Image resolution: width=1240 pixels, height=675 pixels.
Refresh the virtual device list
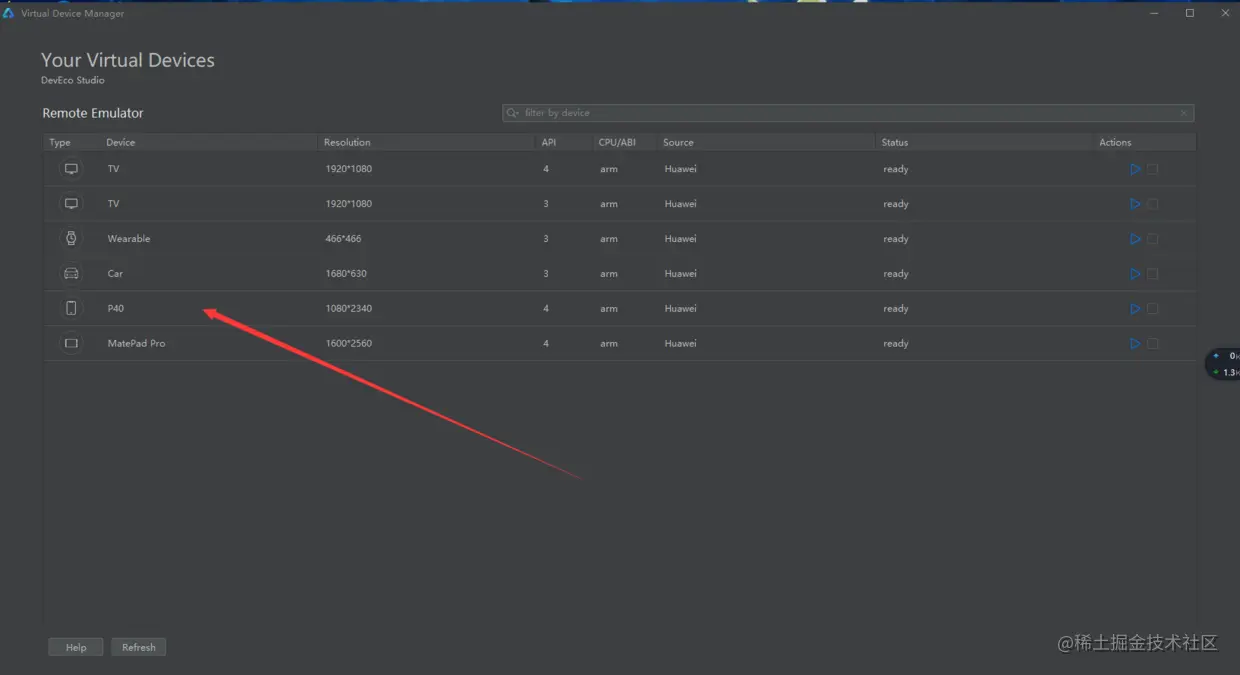pyautogui.click(x=139, y=647)
